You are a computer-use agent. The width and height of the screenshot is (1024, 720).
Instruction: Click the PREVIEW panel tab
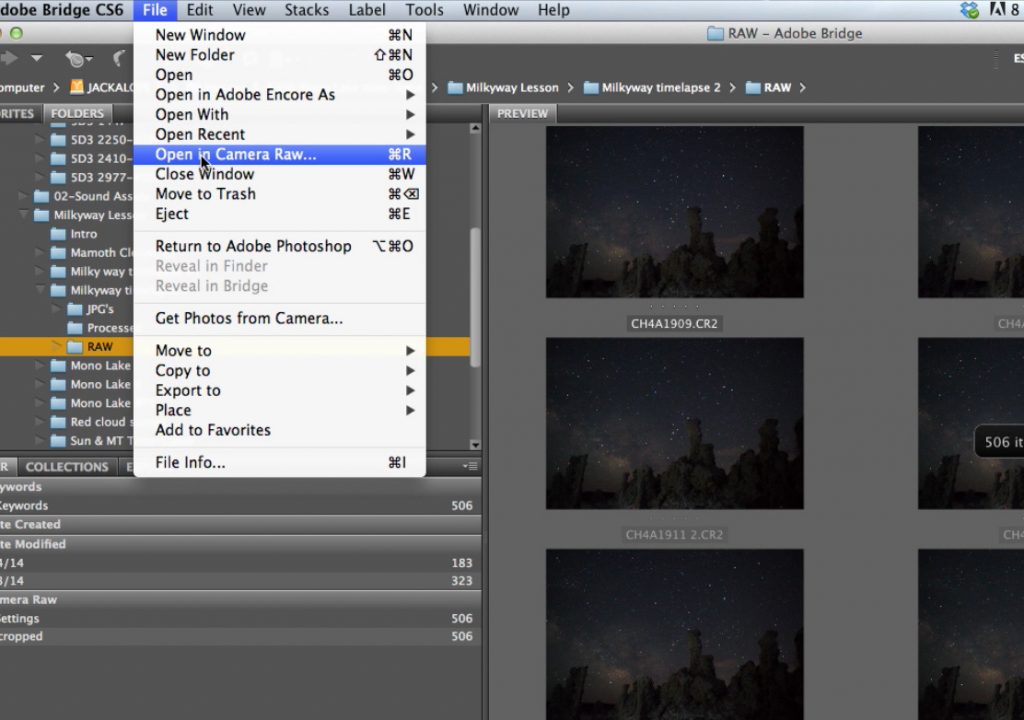pyautogui.click(x=522, y=114)
